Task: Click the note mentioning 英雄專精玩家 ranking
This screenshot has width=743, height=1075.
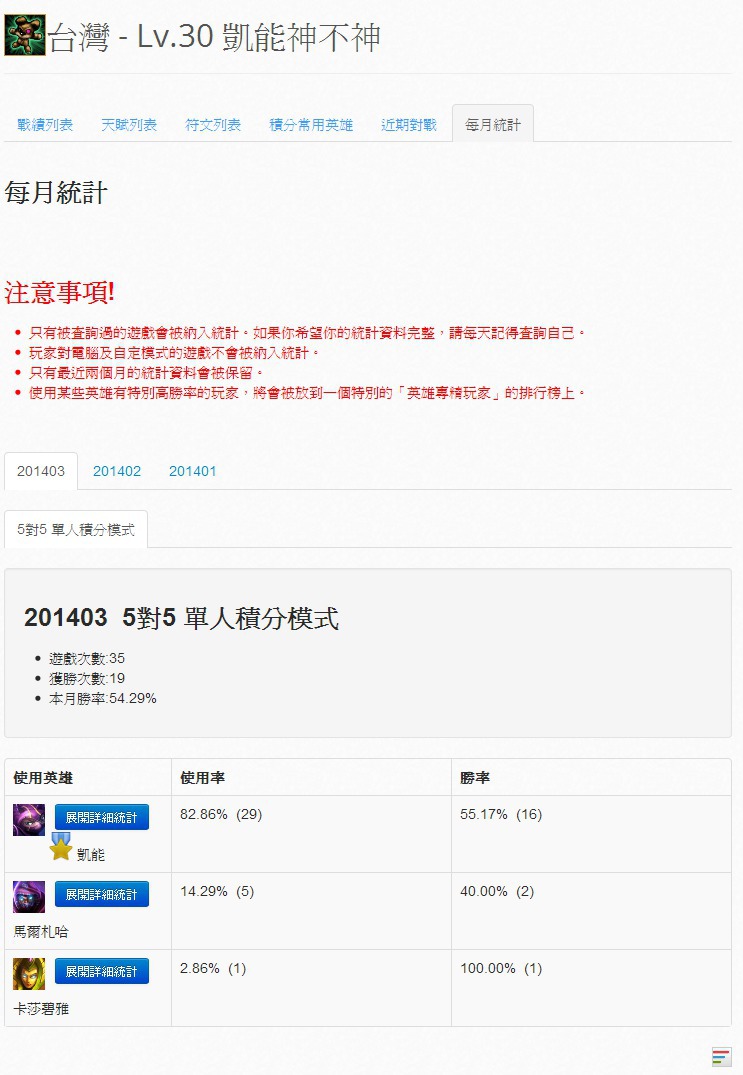Action: 307,393
